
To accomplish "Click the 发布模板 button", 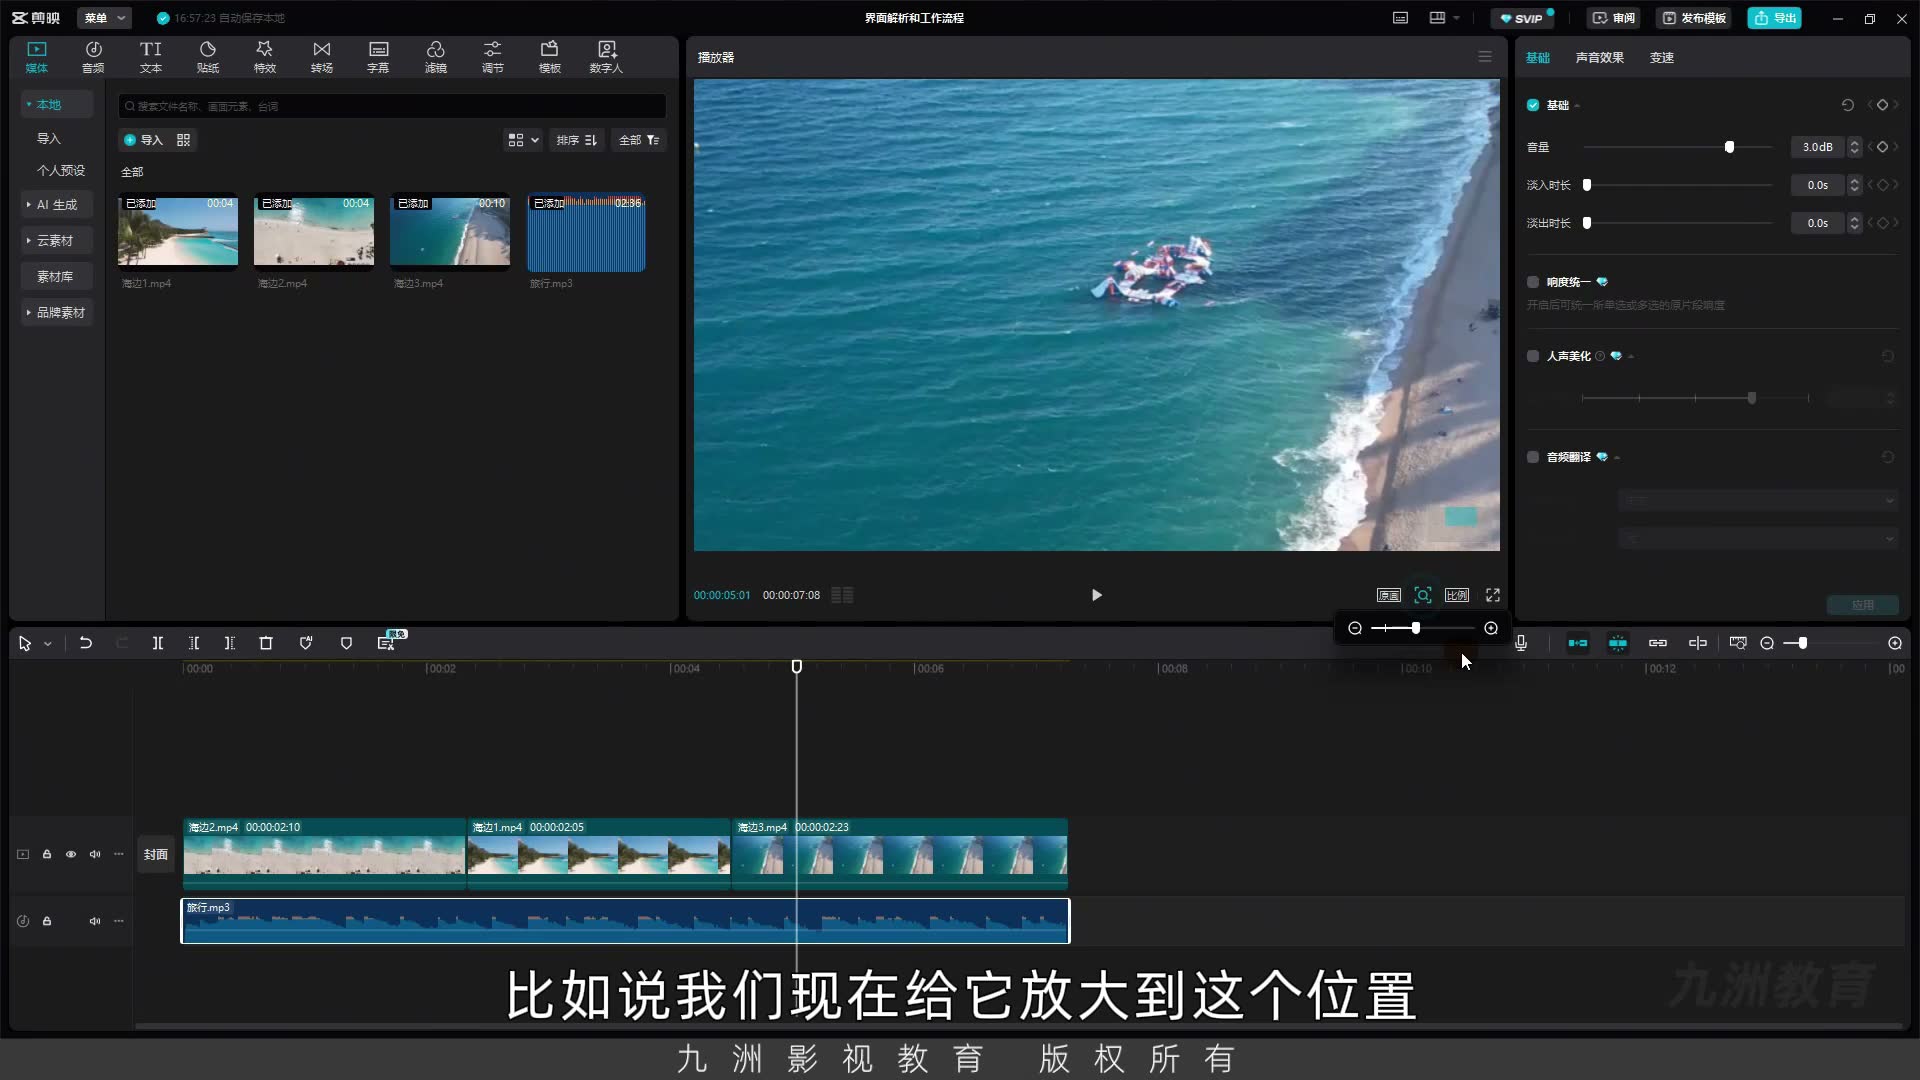I will pyautogui.click(x=1693, y=18).
